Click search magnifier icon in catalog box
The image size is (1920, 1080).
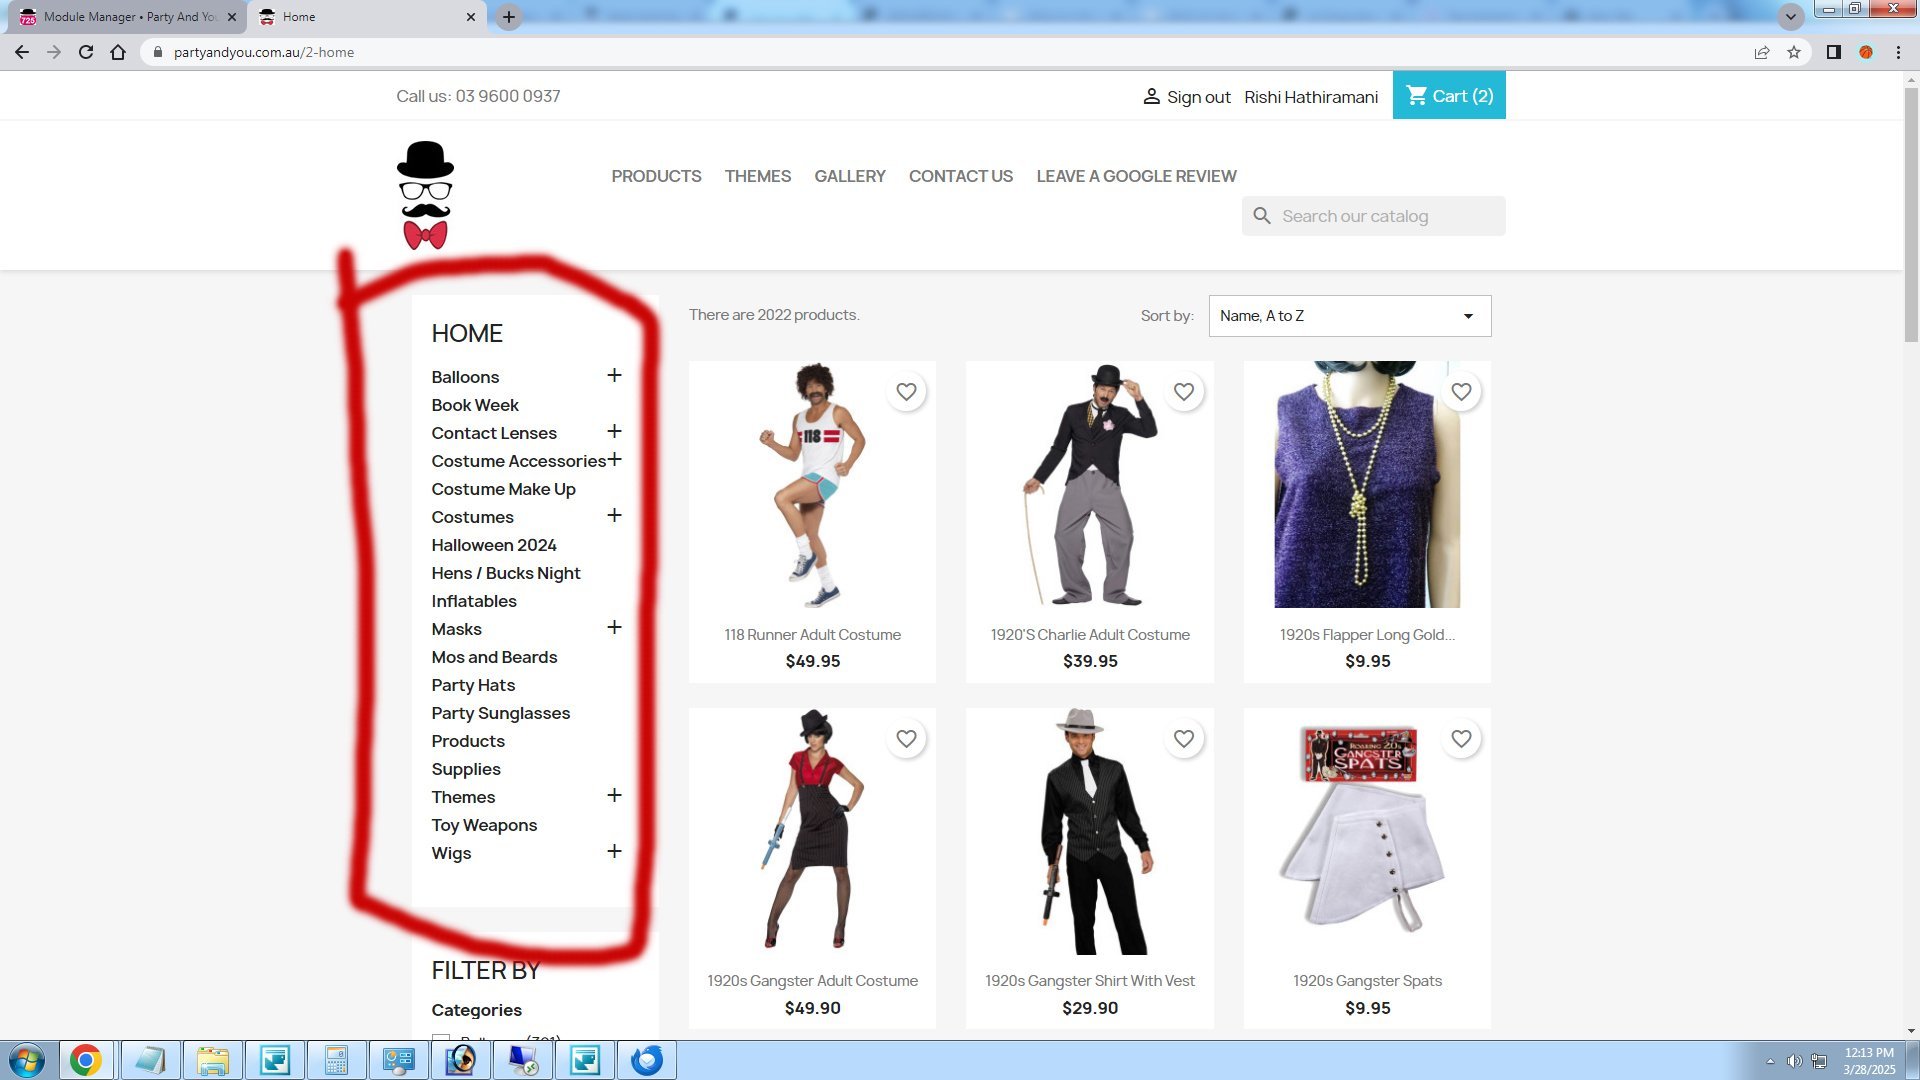pos(1262,216)
